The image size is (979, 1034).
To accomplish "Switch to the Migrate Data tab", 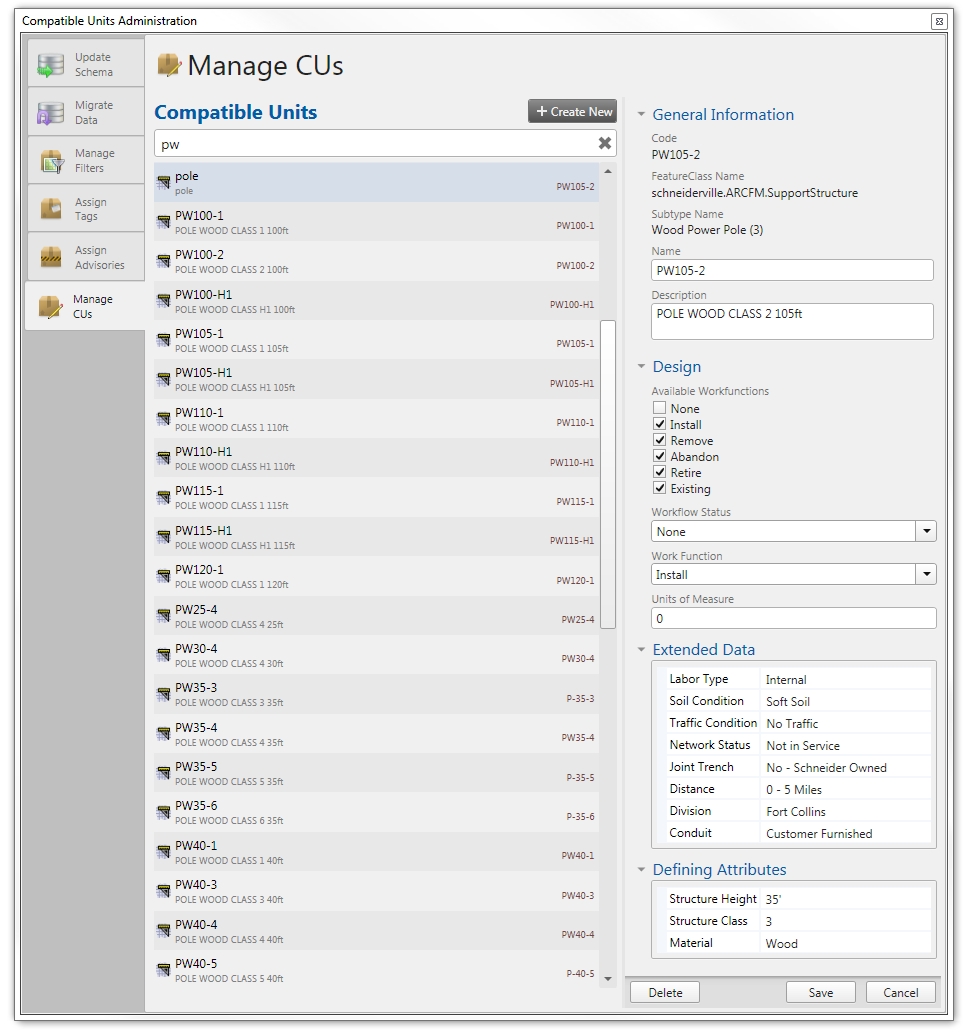I will (x=85, y=111).
